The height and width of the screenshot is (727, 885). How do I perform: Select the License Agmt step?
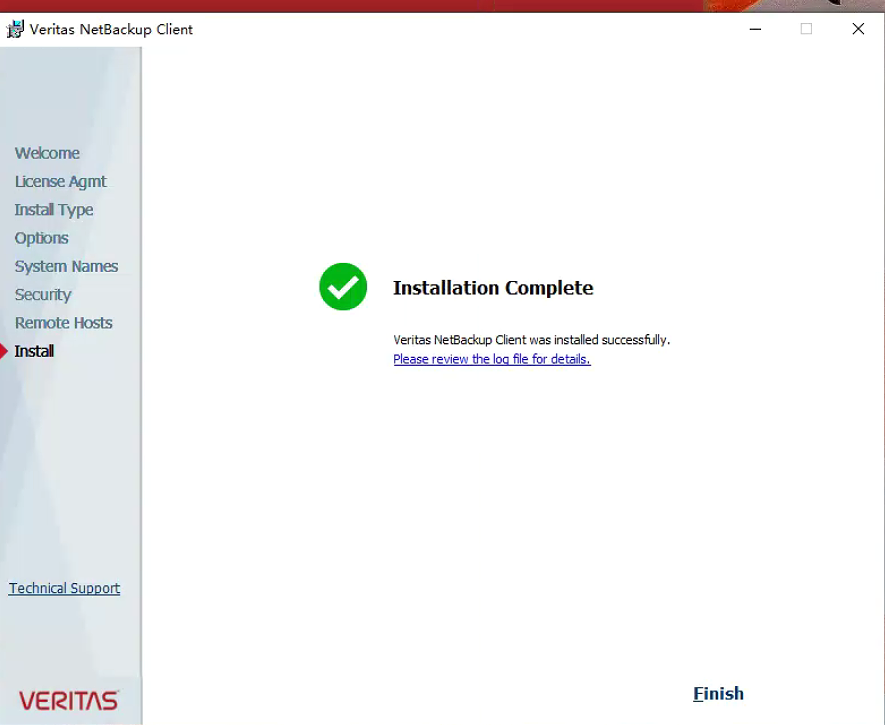click(x=60, y=181)
